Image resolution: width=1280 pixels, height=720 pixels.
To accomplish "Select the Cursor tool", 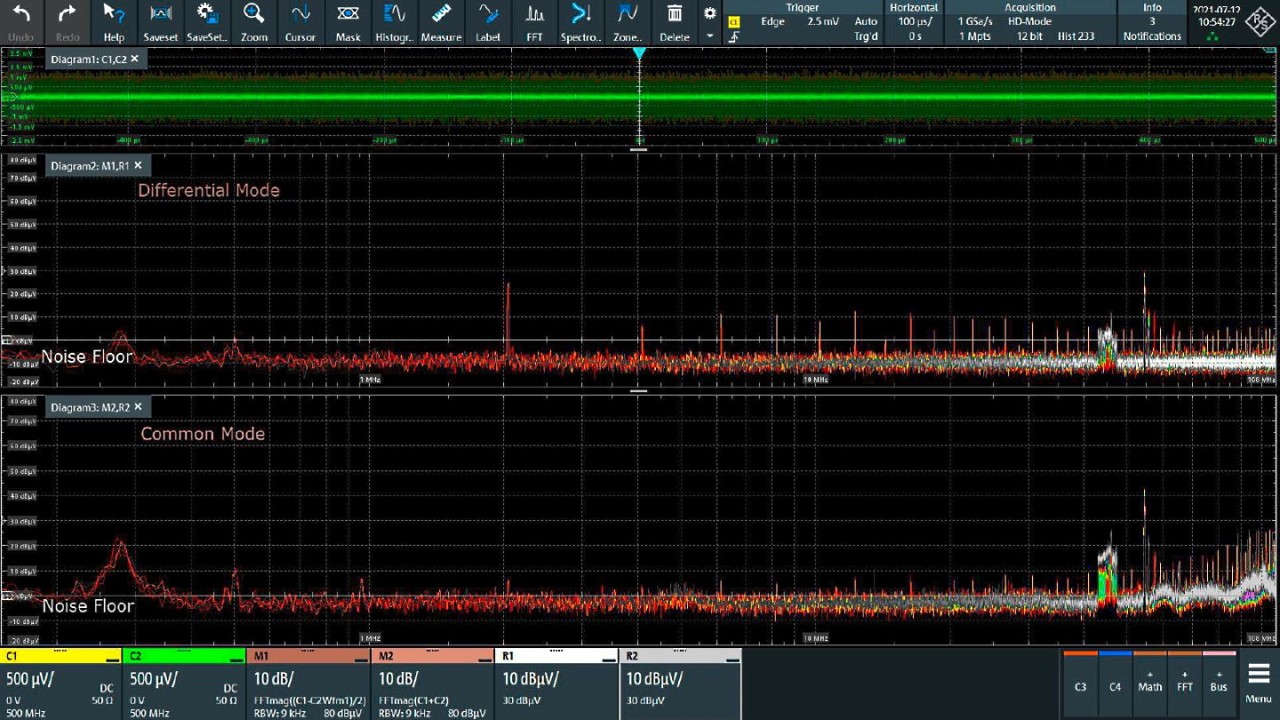I will (x=300, y=22).
